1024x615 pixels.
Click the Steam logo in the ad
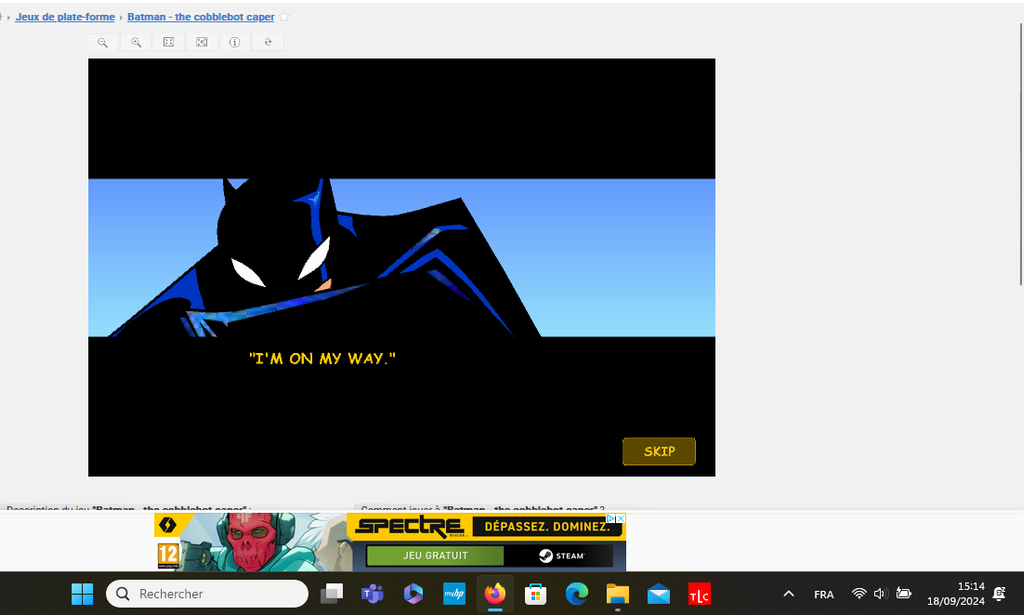click(x=562, y=556)
